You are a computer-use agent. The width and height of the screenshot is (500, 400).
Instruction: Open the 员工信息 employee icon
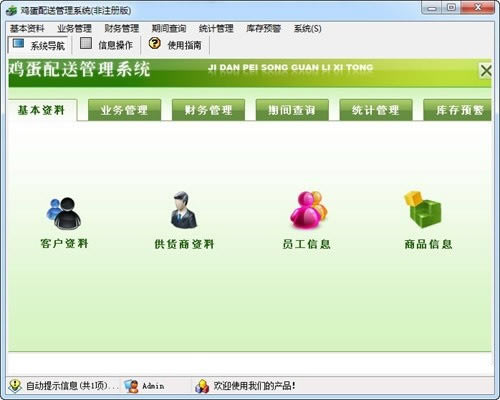(309, 210)
